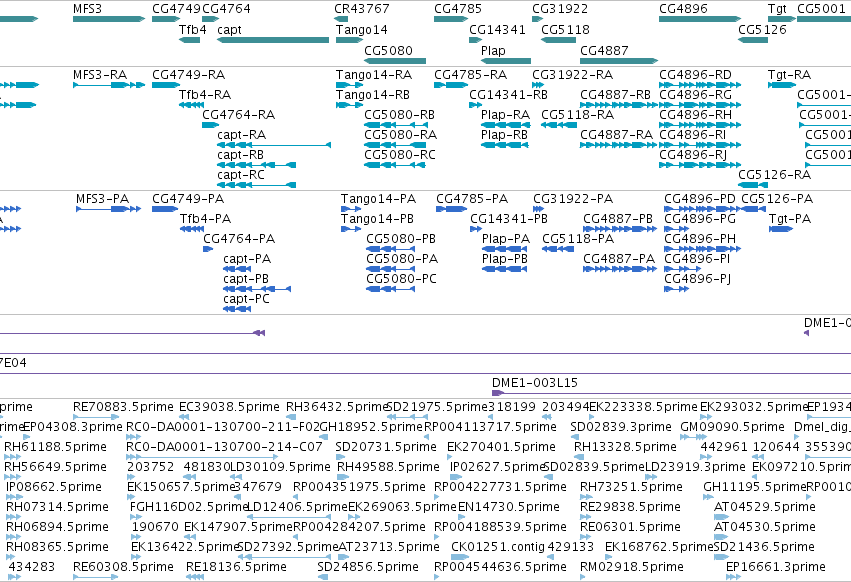851x582 pixels.
Task: Click the CG5080-PC protein label
Action: [x=402, y=279]
